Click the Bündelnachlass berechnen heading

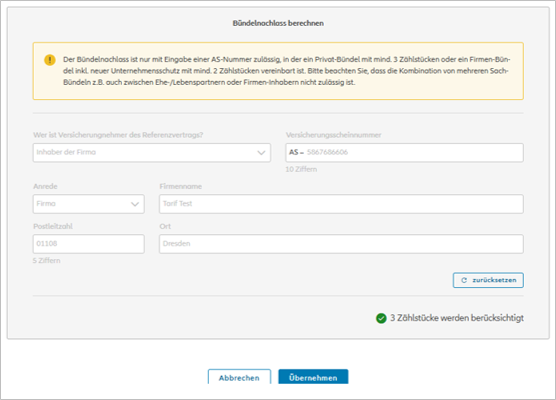[x=278, y=23]
